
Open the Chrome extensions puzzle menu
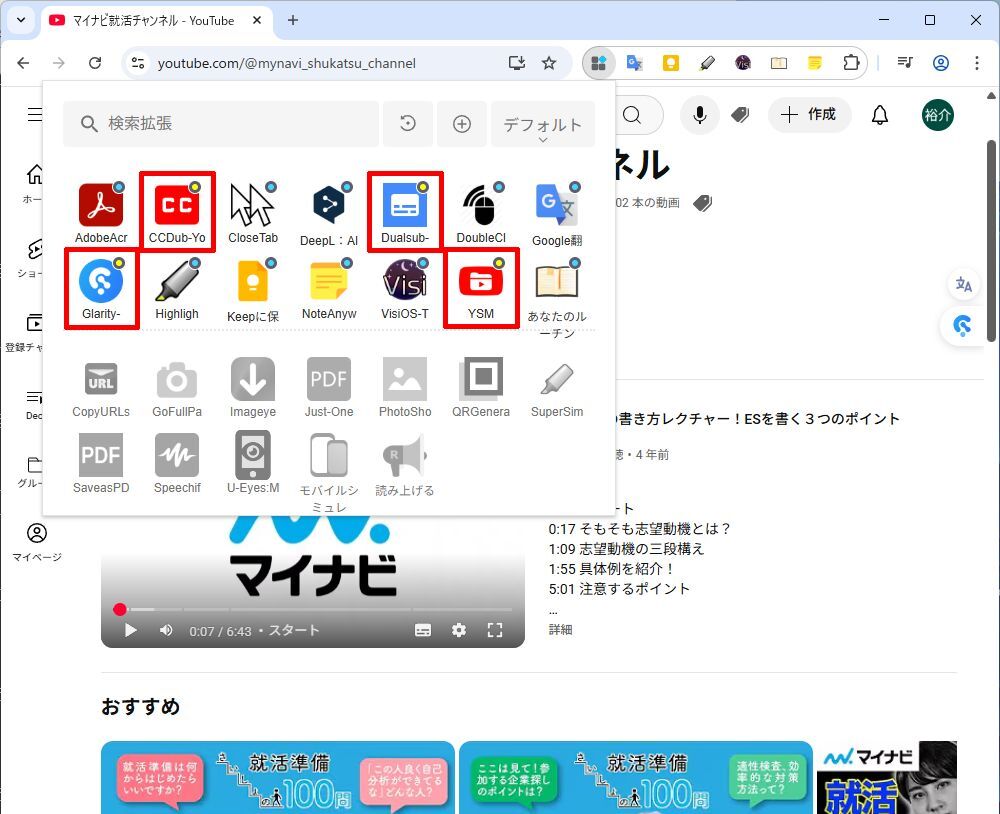pos(851,63)
